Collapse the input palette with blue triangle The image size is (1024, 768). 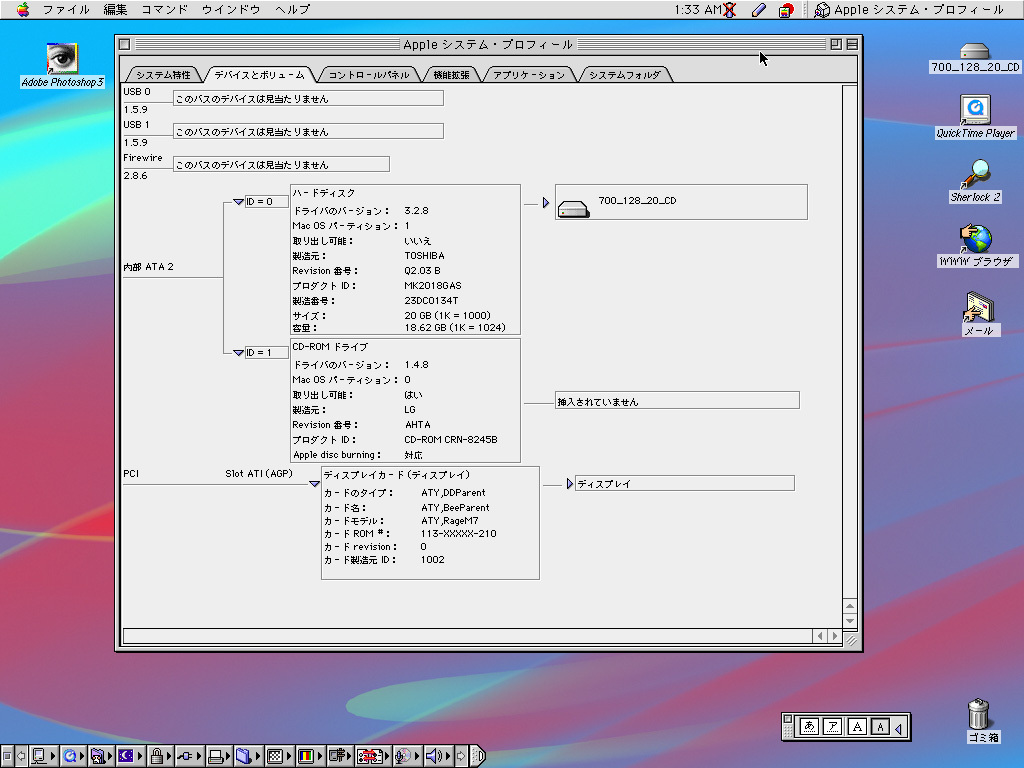[899, 727]
